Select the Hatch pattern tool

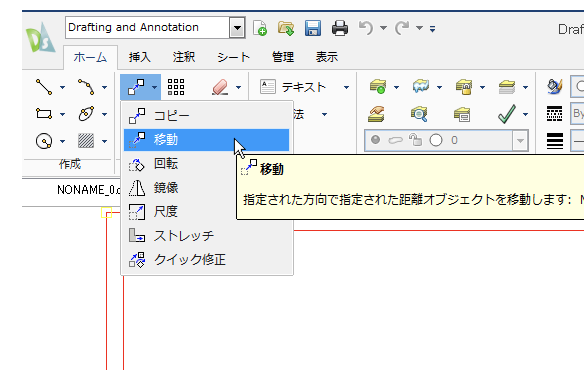86,141
